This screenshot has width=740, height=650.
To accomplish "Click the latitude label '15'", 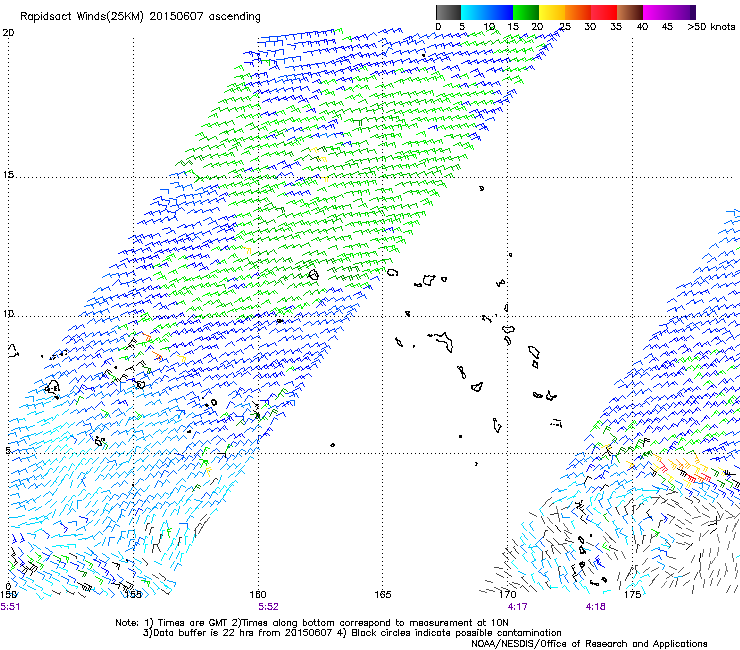I will [x=8, y=175].
